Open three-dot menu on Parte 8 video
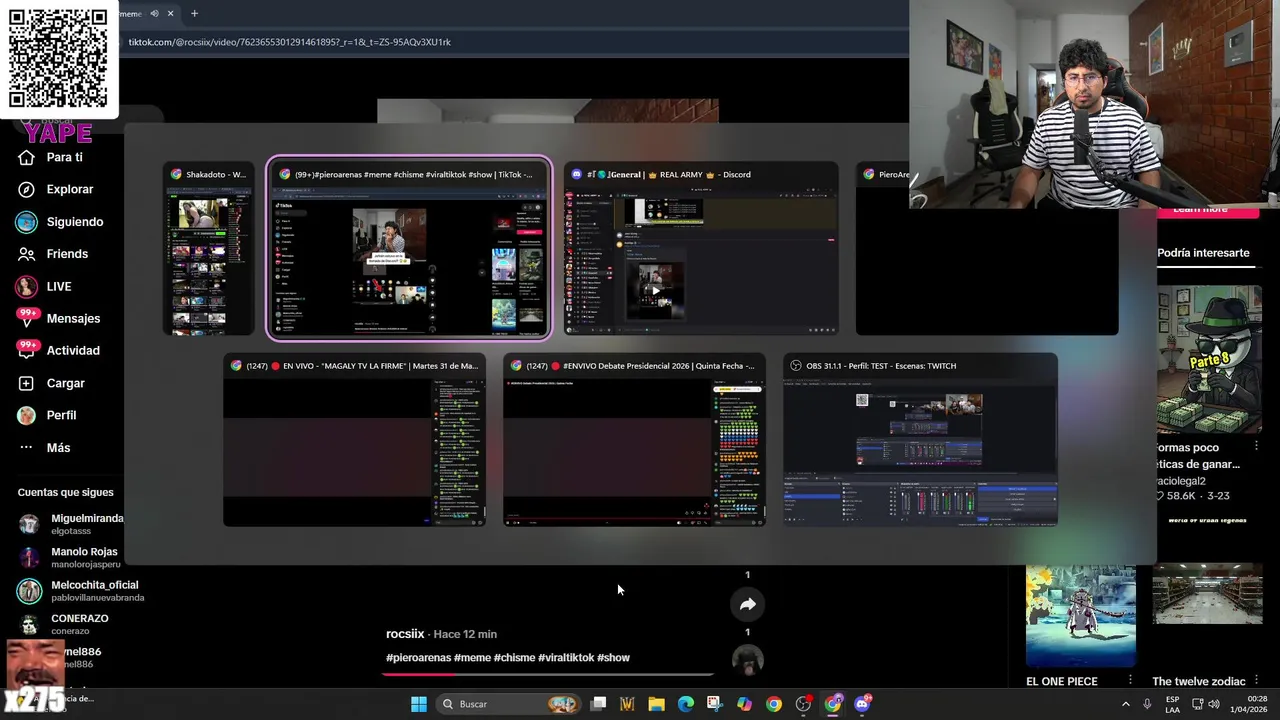 [x=1257, y=446]
